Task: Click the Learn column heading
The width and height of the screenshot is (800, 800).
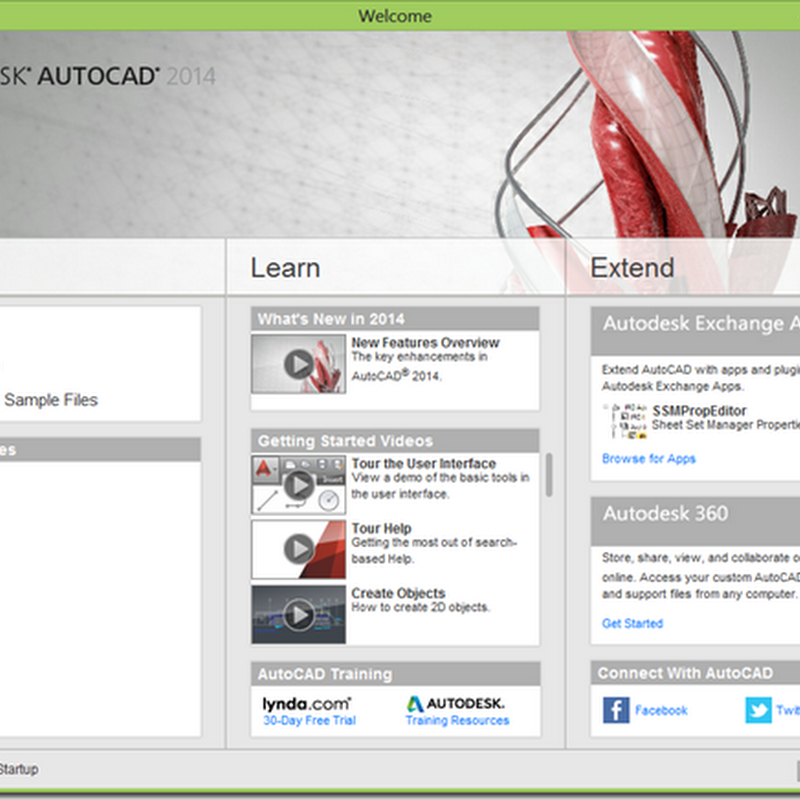Action: [285, 268]
